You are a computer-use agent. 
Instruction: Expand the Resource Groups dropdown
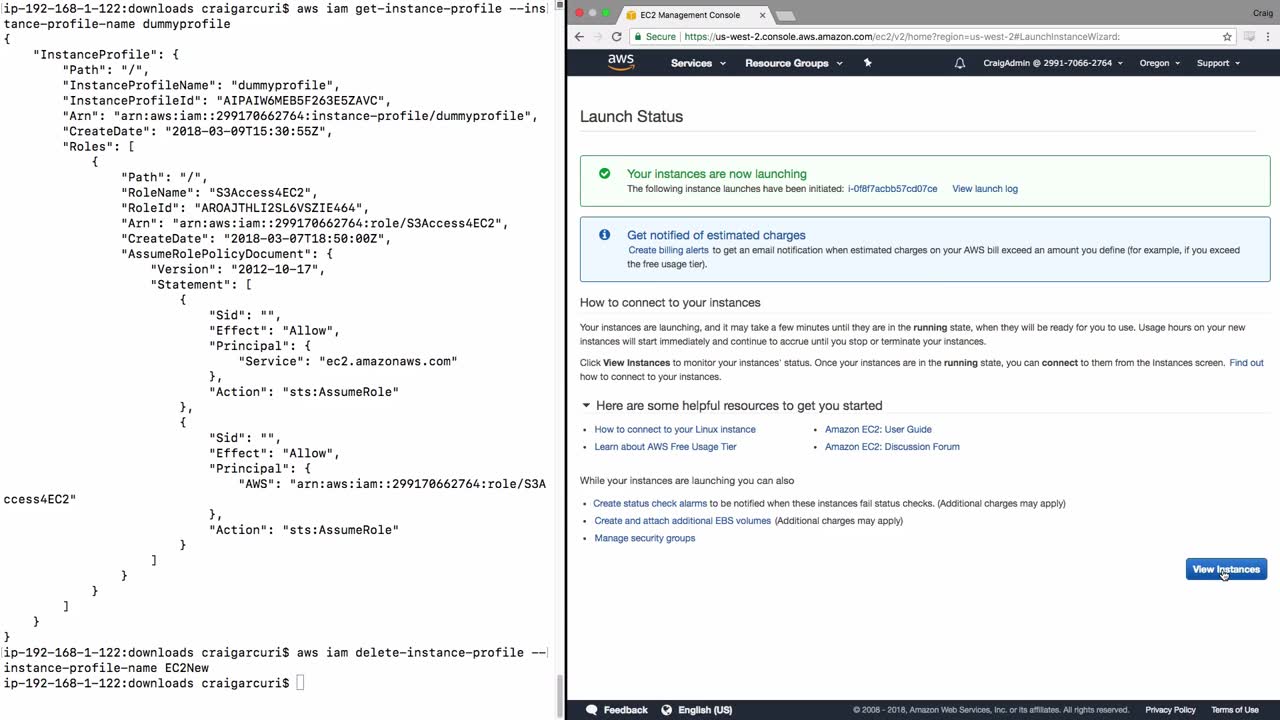(794, 63)
